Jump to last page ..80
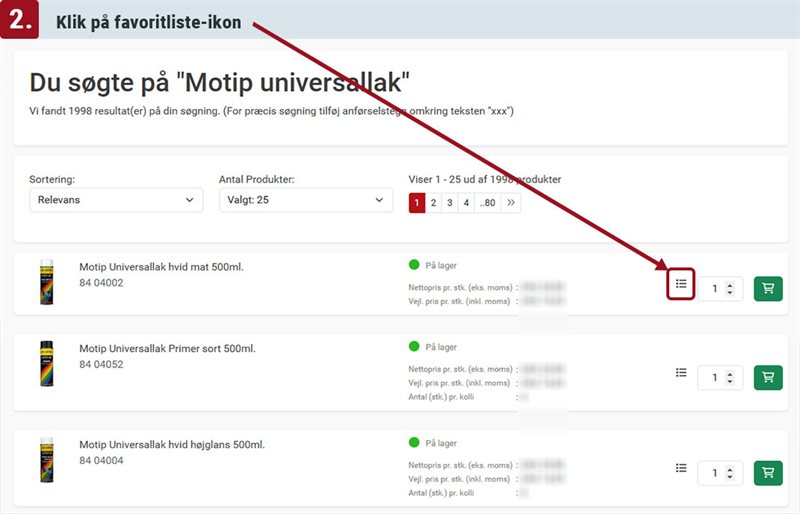Viewport: 800px width, 514px height. tap(487, 202)
